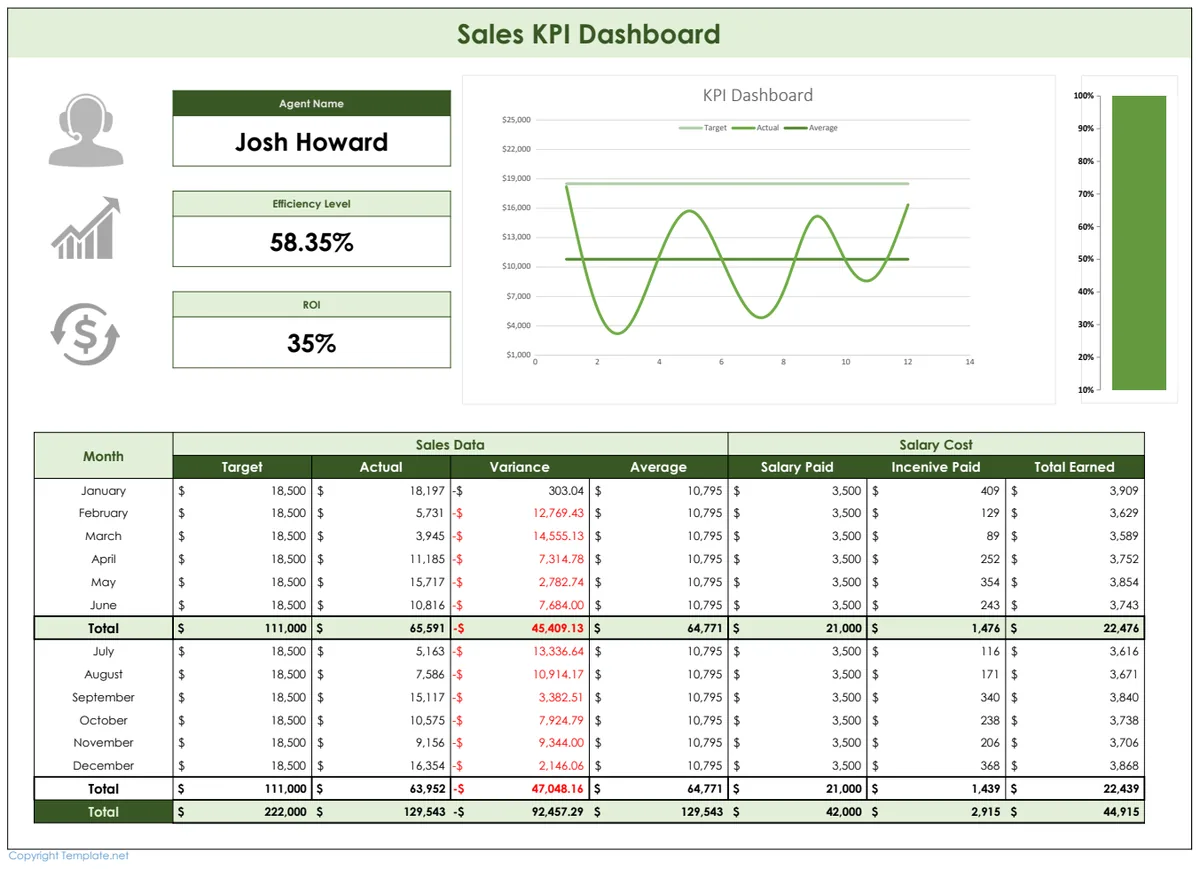Select grand total earned 44,915
1200x869 pixels.
tap(1121, 812)
